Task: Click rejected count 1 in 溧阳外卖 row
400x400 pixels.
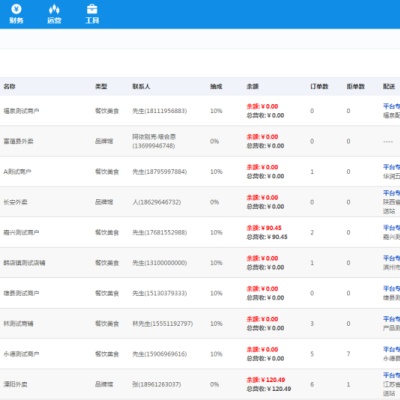Action: pos(348,384)
